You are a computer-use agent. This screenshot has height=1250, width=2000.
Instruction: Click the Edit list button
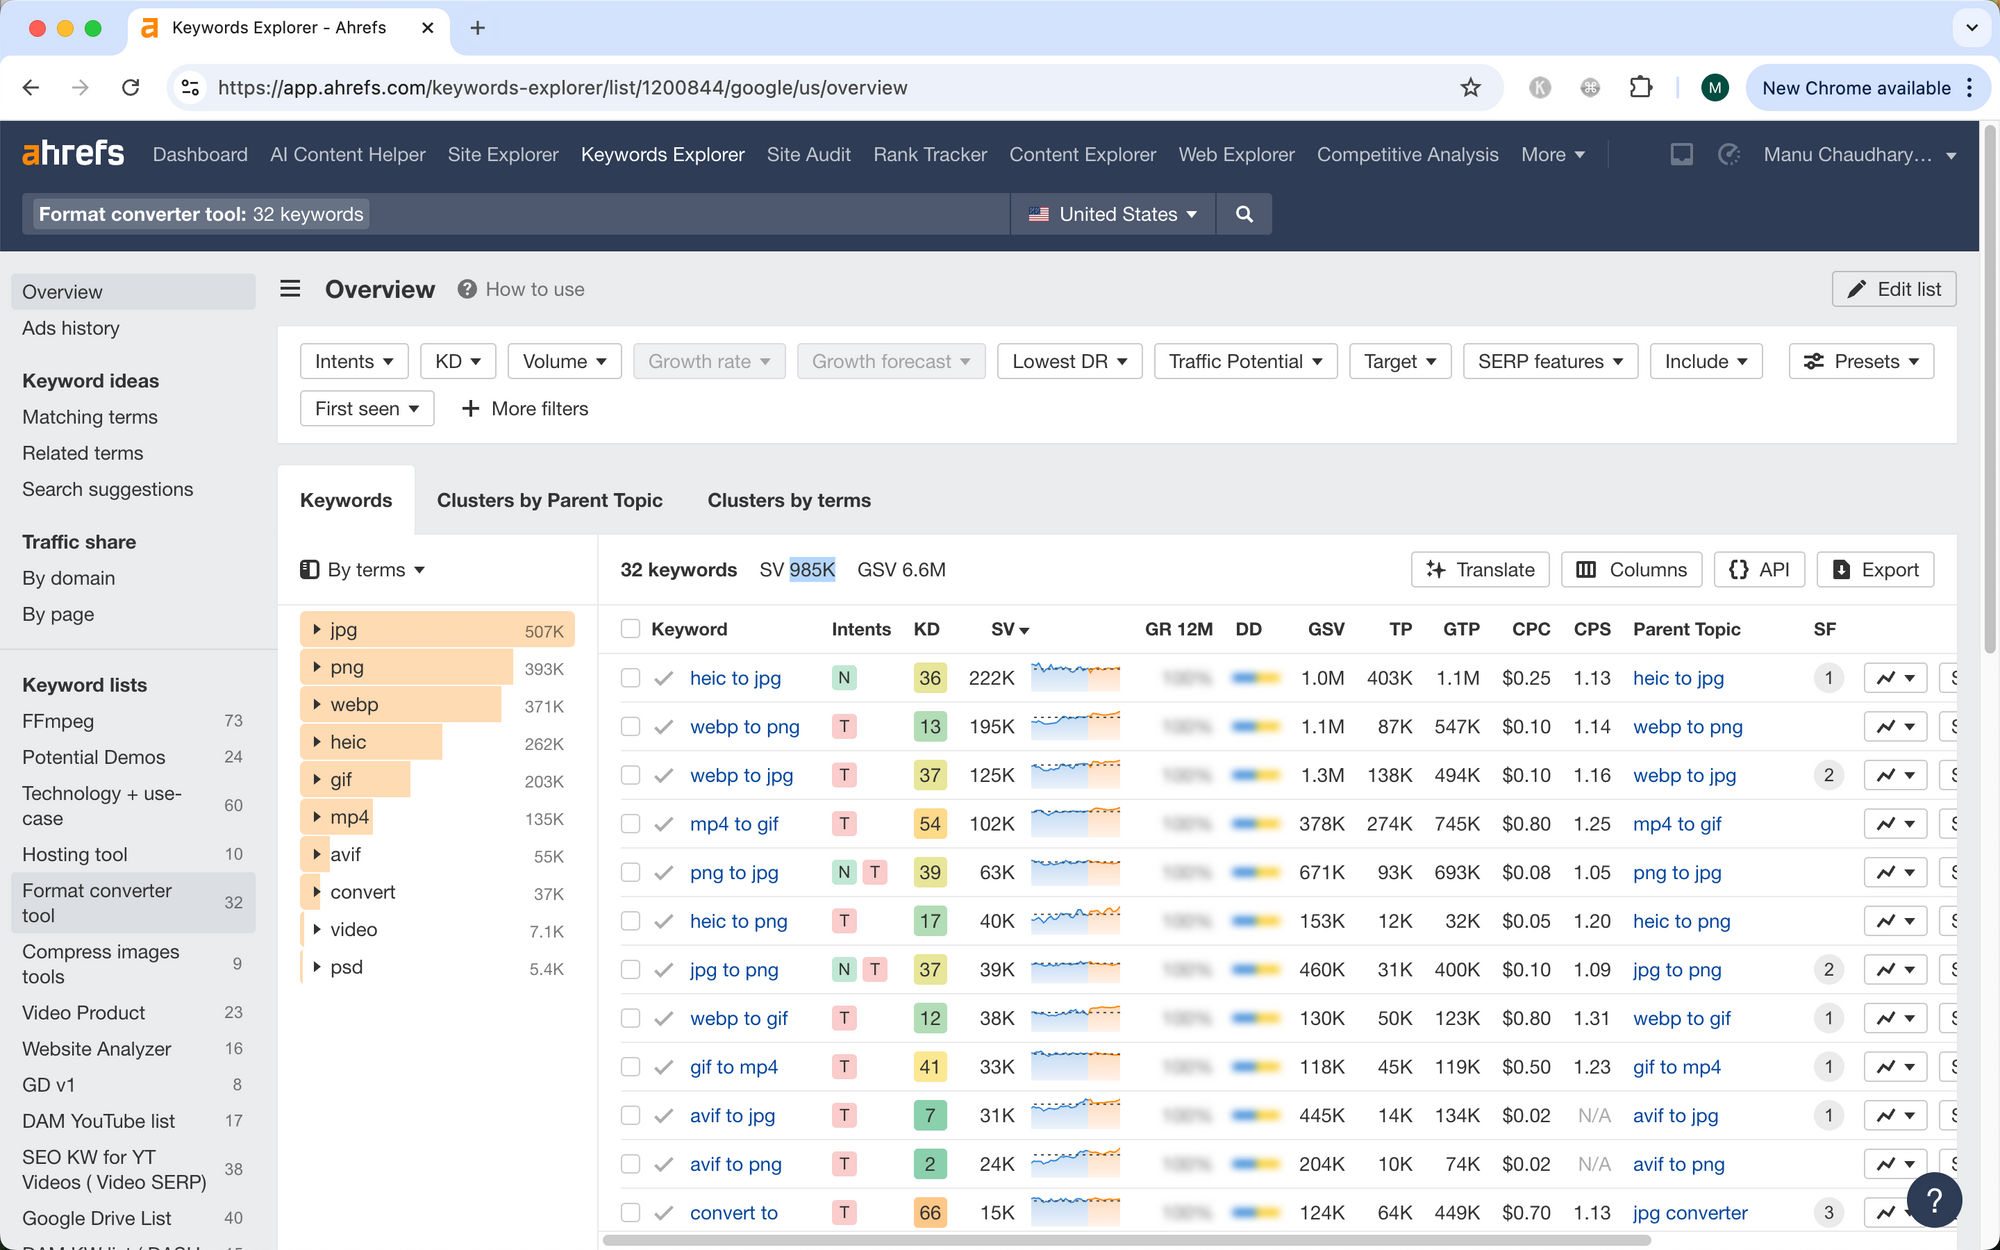pyautogui.click(x=1894, y=289)
